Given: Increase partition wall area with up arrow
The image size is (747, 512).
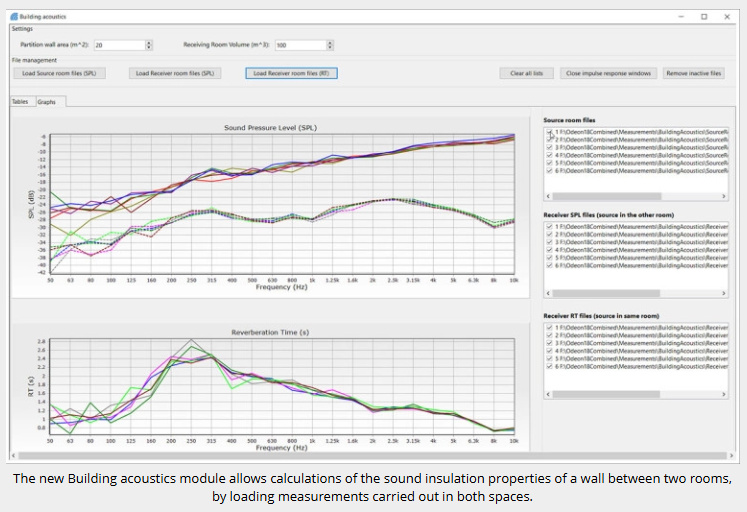Looking at the screenshot, I should tap(149, 42).
